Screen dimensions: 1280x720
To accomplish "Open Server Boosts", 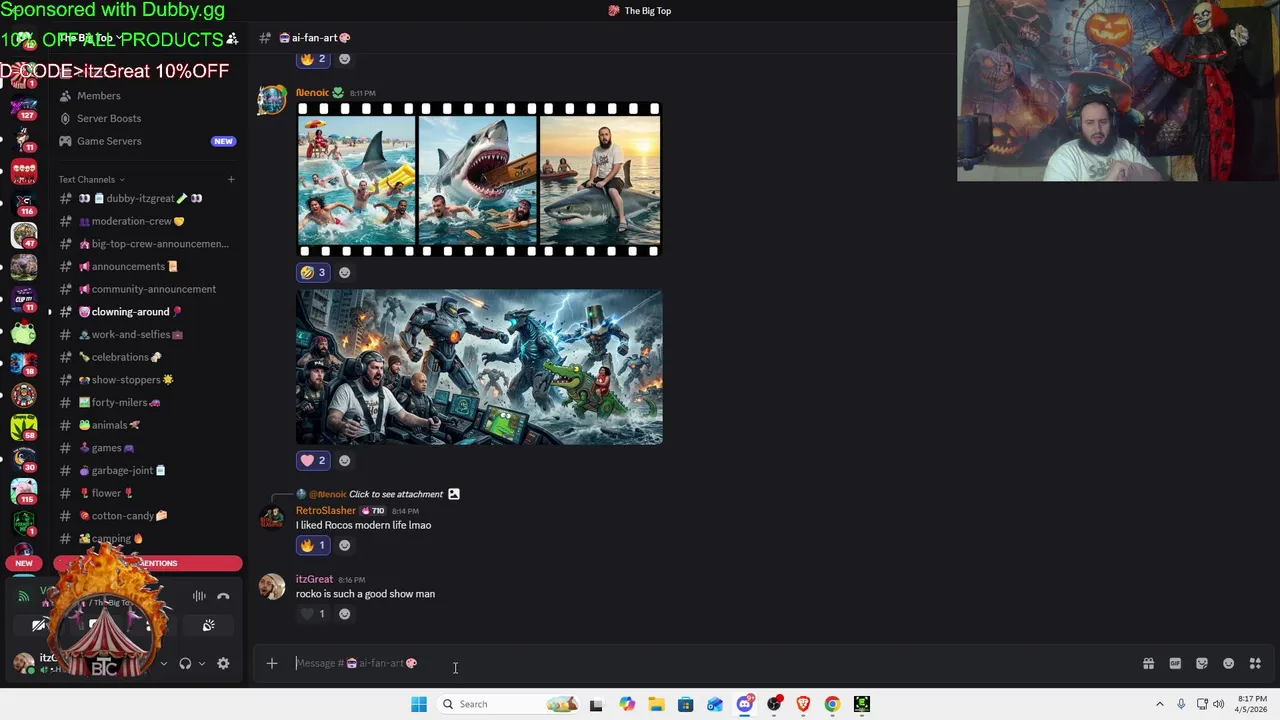I will point(109,118).
